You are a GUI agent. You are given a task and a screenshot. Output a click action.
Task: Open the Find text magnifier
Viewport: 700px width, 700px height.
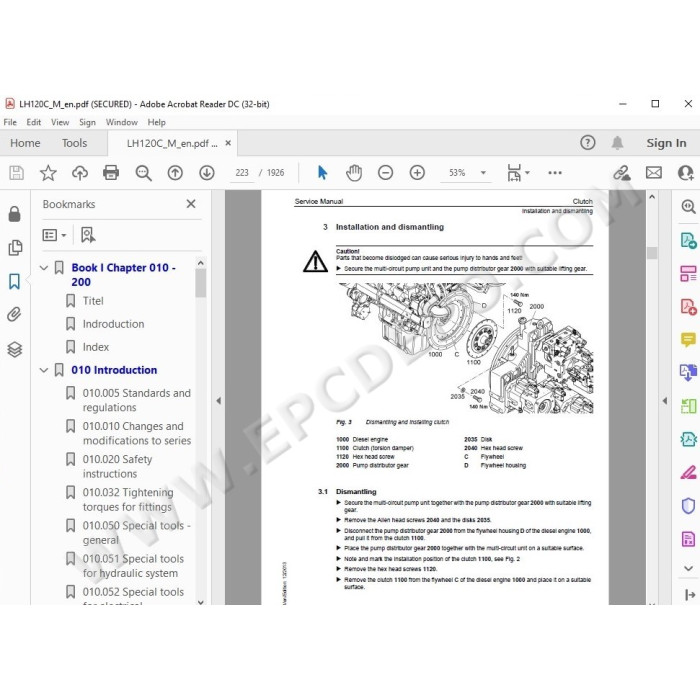click(143, 173)
